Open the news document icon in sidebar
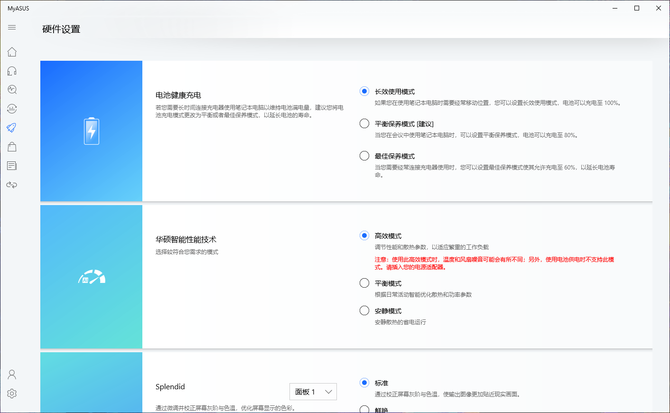Image resolution: width=670 pixels, height=413 pixels. [x=12, y=166]
